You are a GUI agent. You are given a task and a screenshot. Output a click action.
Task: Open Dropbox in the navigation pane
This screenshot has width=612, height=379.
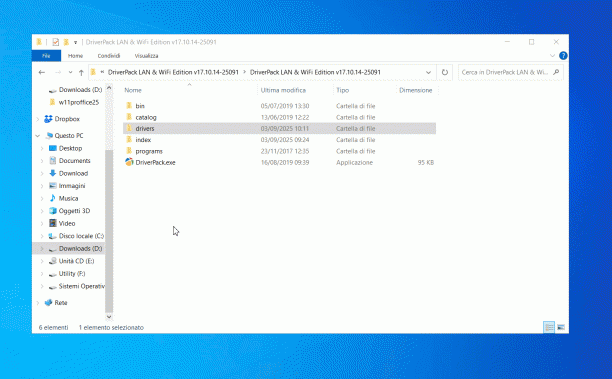pos(67,119)
